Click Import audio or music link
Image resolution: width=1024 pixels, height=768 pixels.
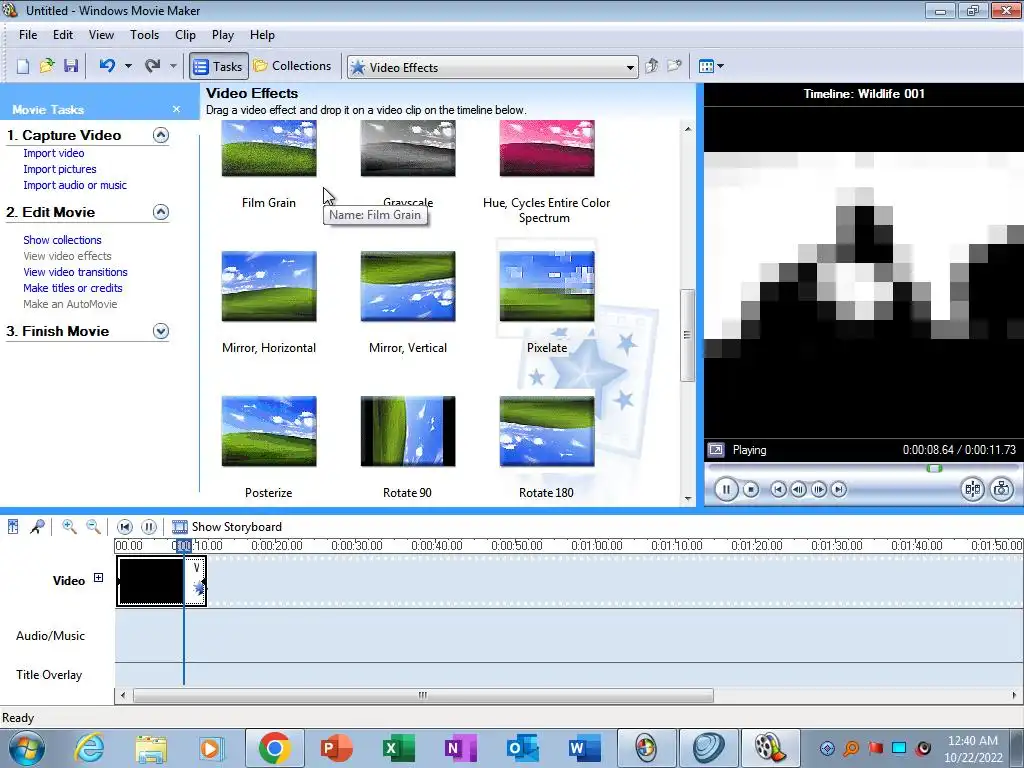click(75, 185)
